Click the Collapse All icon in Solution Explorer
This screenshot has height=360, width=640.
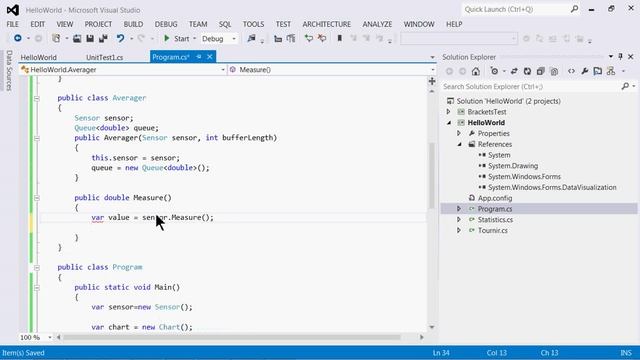click(x=540, y=71)
